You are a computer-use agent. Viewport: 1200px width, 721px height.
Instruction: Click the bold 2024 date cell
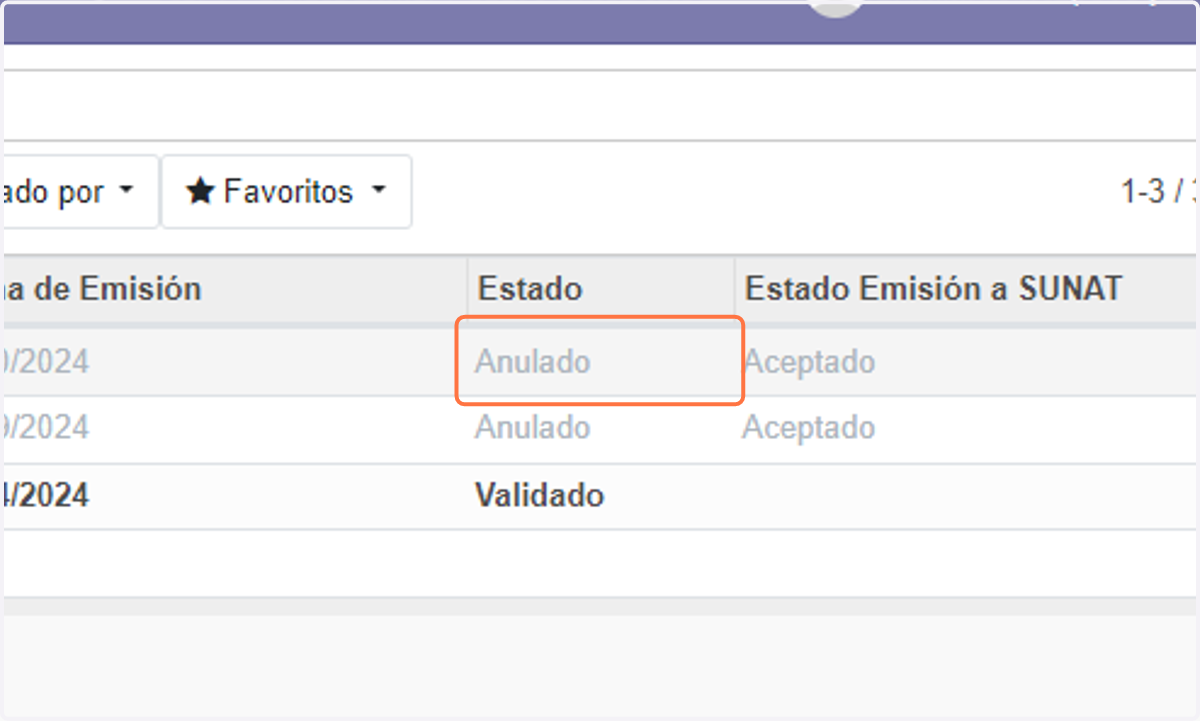[x=234, y=495]
